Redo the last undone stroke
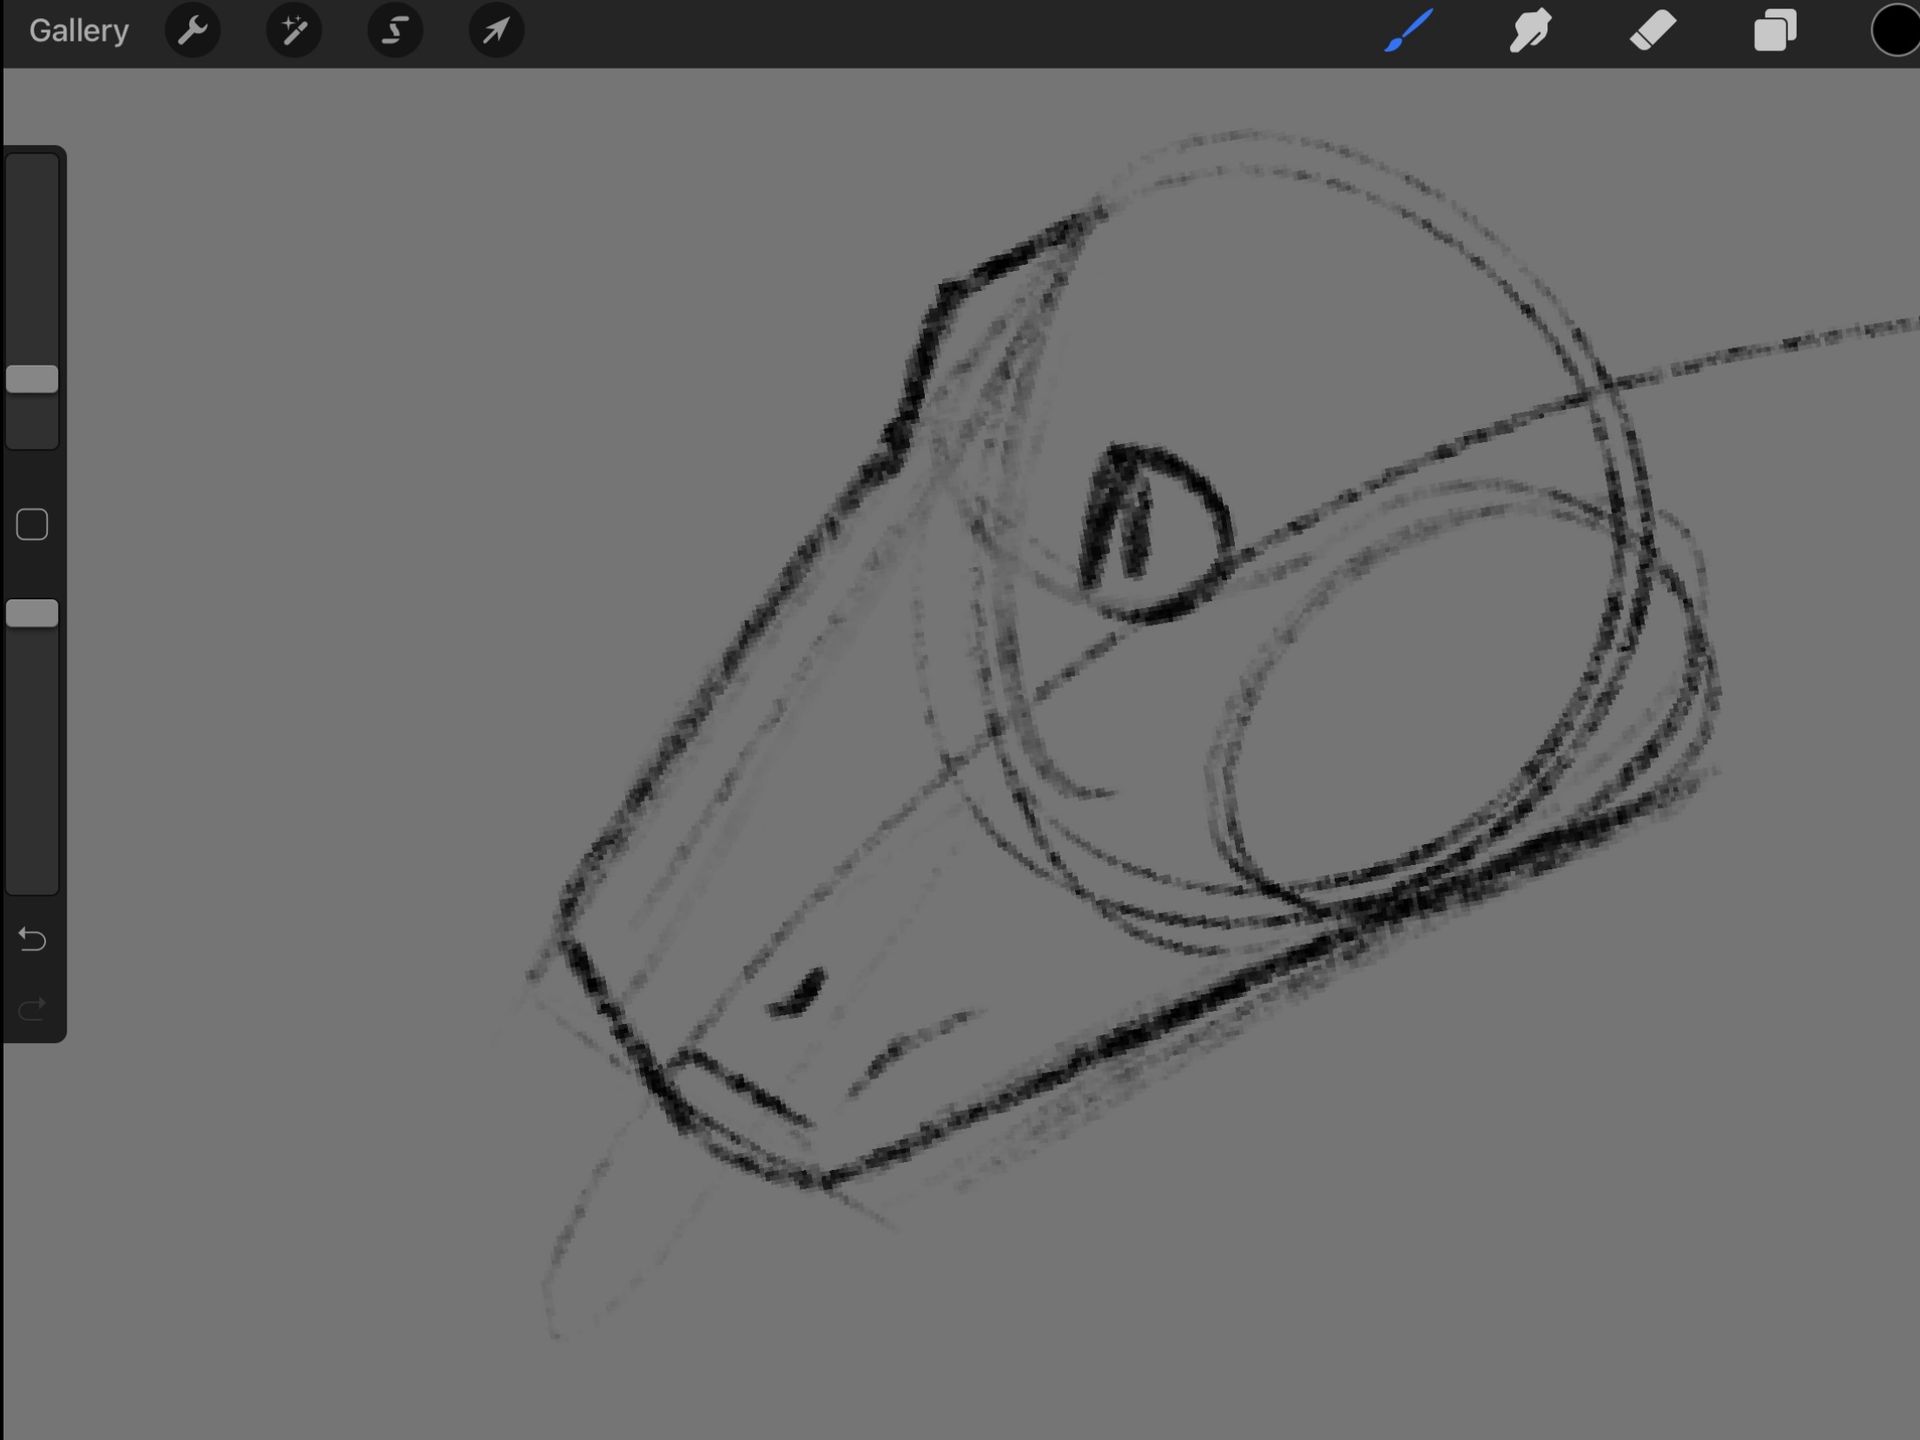The width and height of the screenshot is (1920, 1440). click(x=32, y=1008)
